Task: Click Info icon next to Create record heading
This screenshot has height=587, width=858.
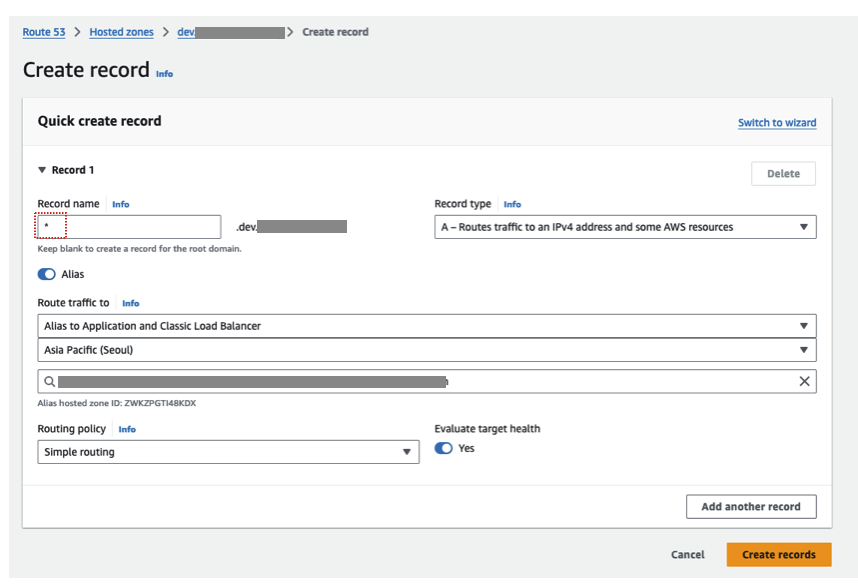Action: (164, 74)
